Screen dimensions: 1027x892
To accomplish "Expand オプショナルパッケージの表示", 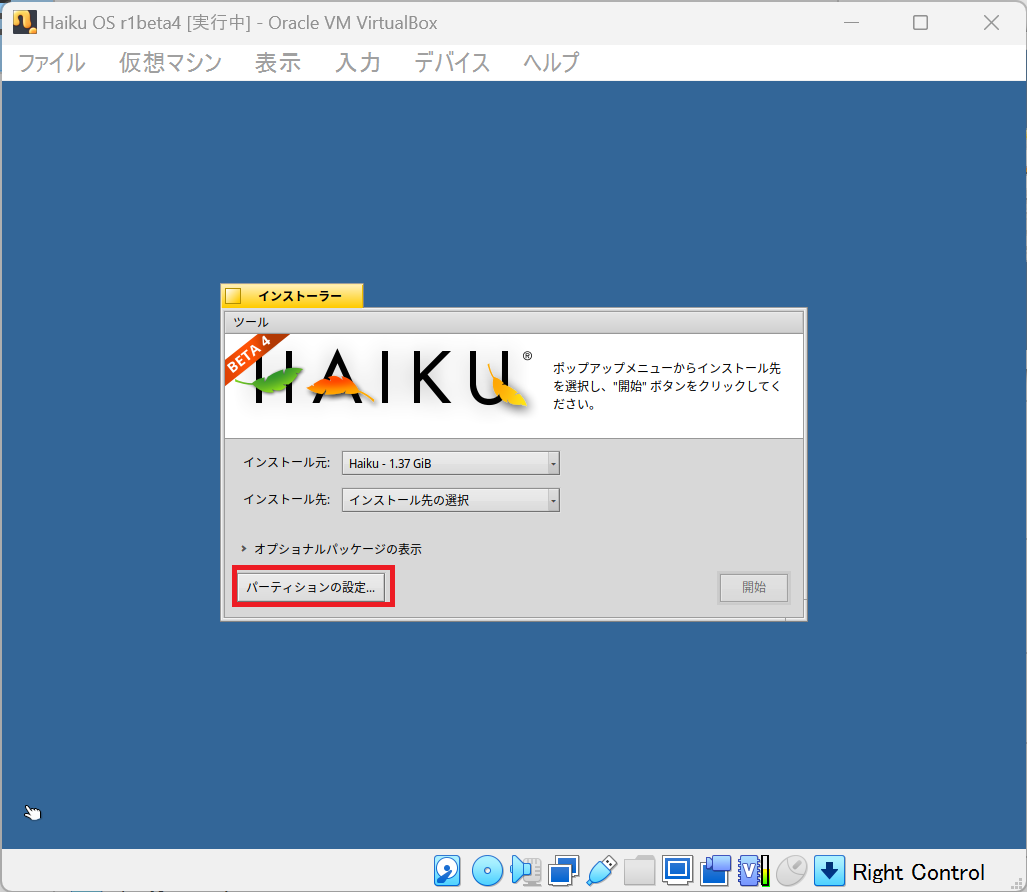I will click(x=331, y=549).
